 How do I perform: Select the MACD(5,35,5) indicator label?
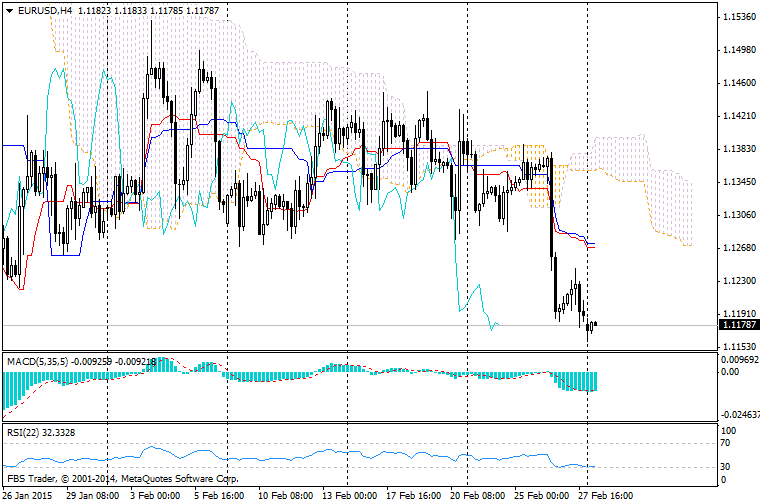click(x=38, y=362)
